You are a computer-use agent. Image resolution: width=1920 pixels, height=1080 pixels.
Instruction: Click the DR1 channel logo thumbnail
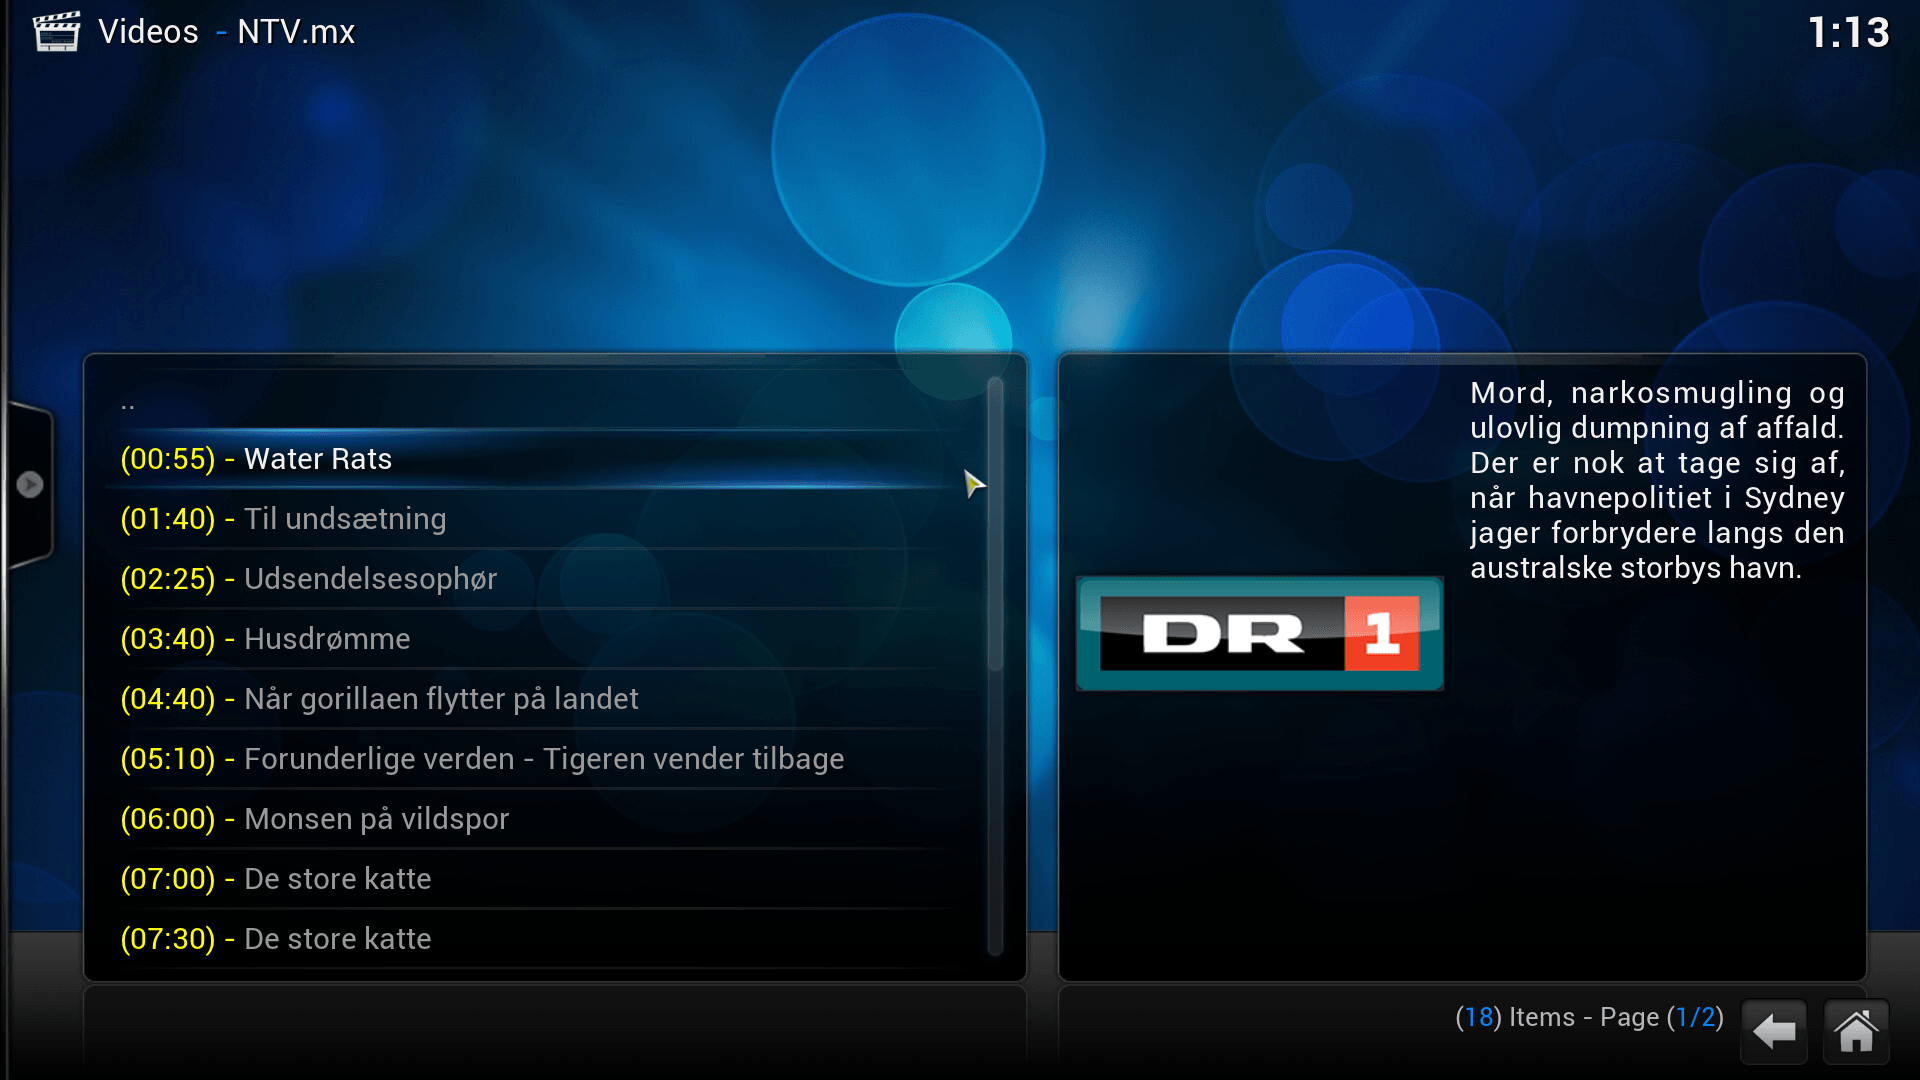click(x=1259, y=633)
